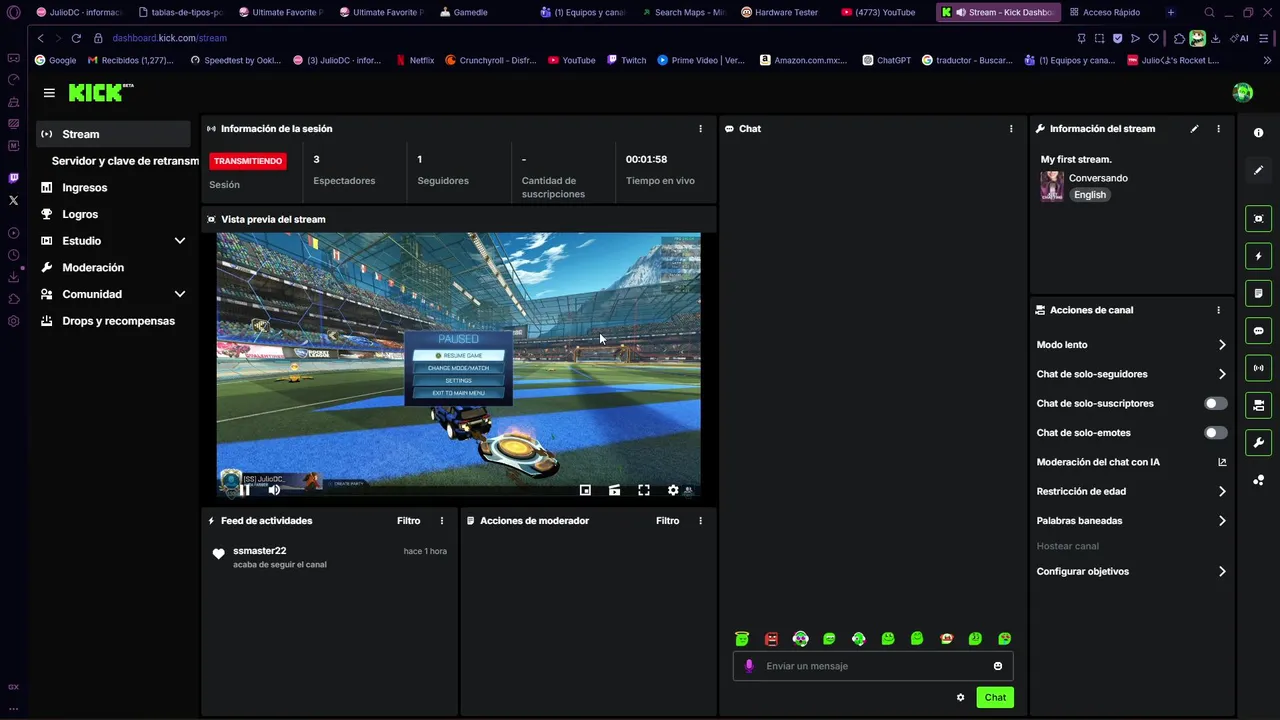
Task: Toggle chat bubble widget in right sidebar
Action: tap(1259, 331)
